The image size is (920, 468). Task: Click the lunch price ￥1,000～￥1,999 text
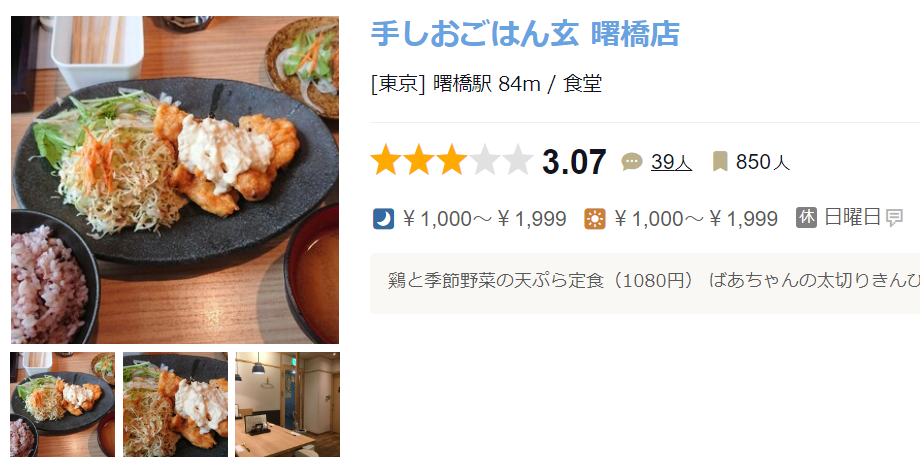point(695,219)
